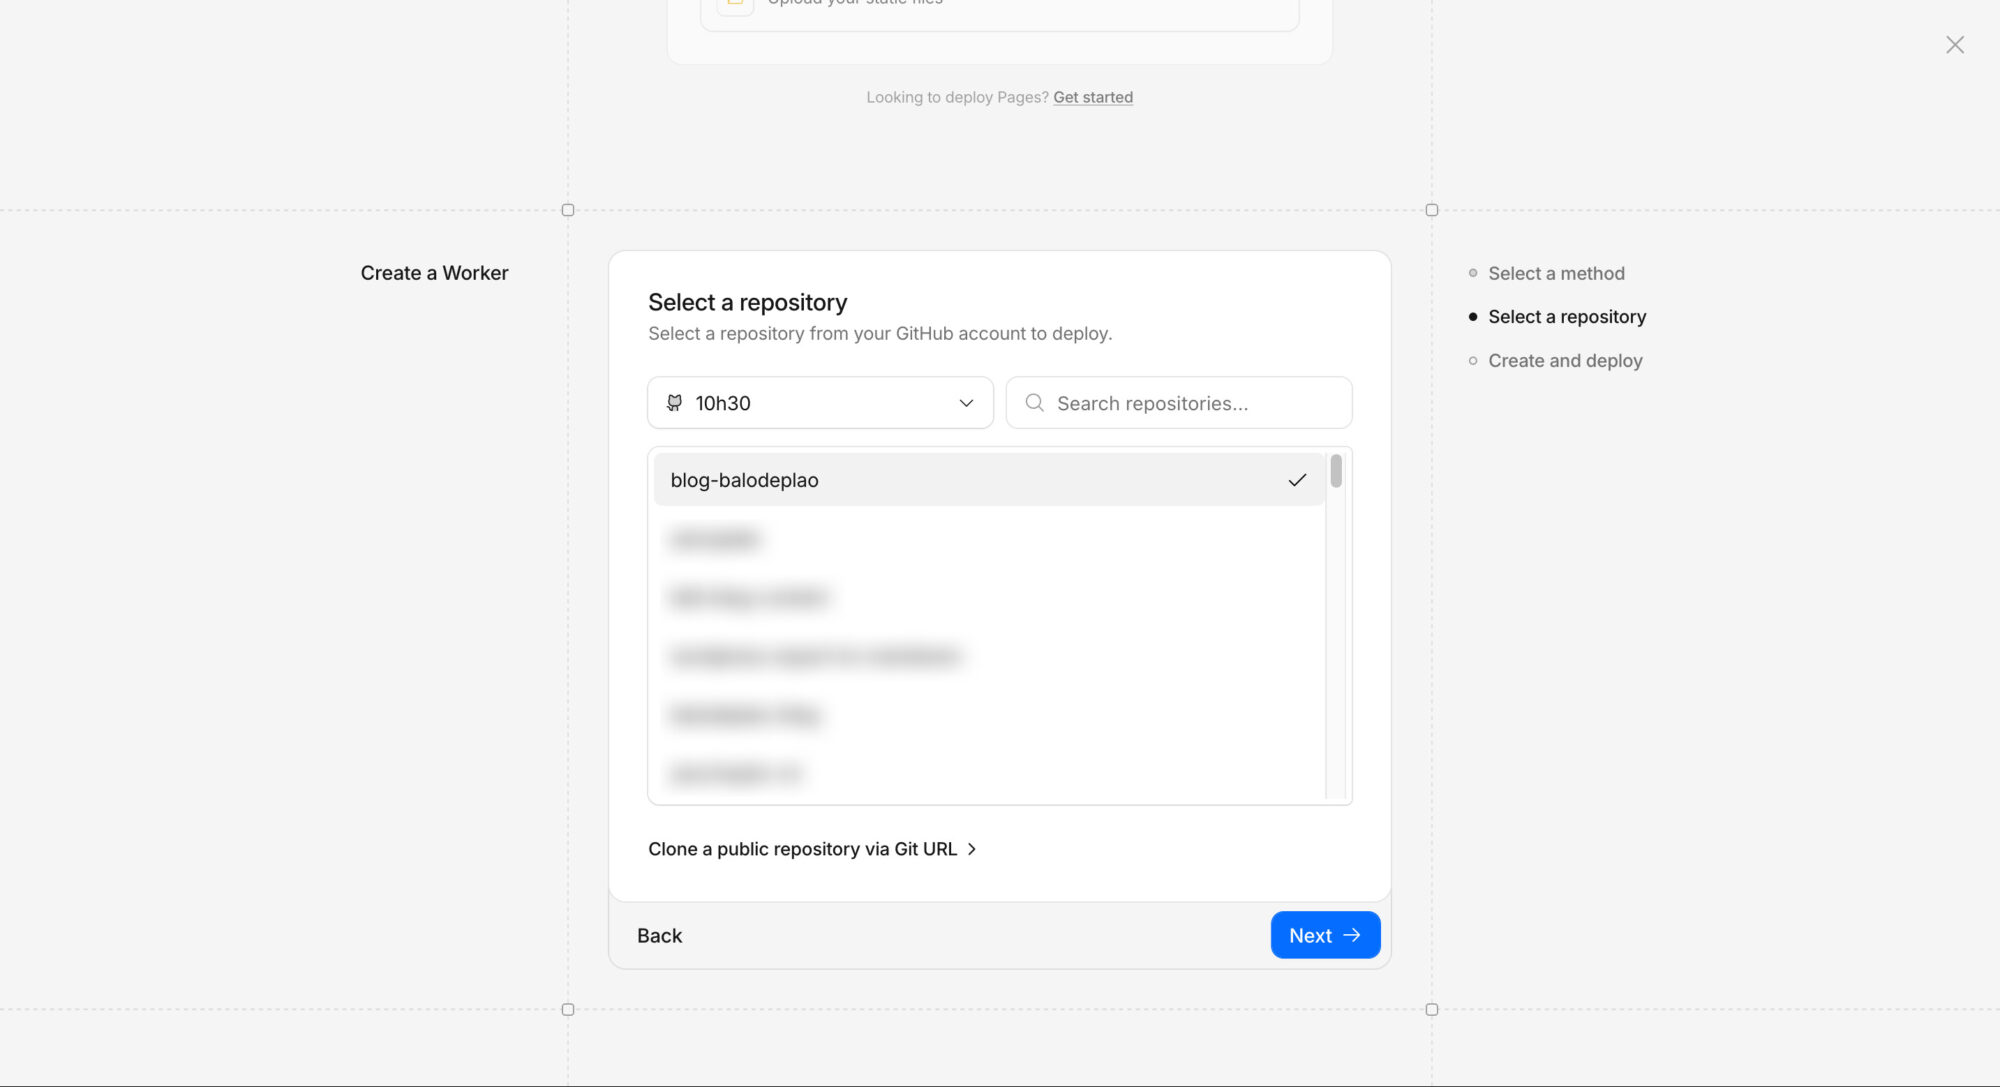This screenshot has width=2000, height=1087.
Task: Click the GitHub account icon beside 10h30
Action: [675, 403]
